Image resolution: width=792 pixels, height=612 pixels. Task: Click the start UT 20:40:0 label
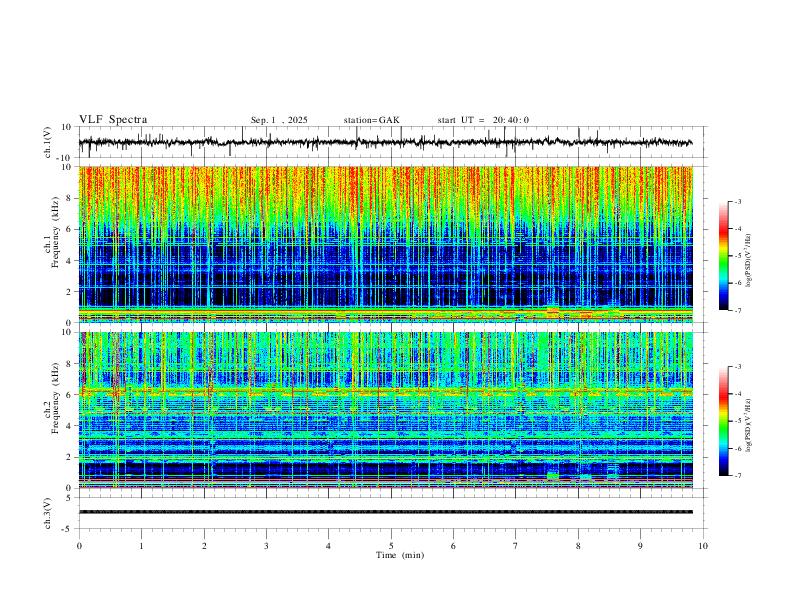pyautogui.click(x=483, y=120)
